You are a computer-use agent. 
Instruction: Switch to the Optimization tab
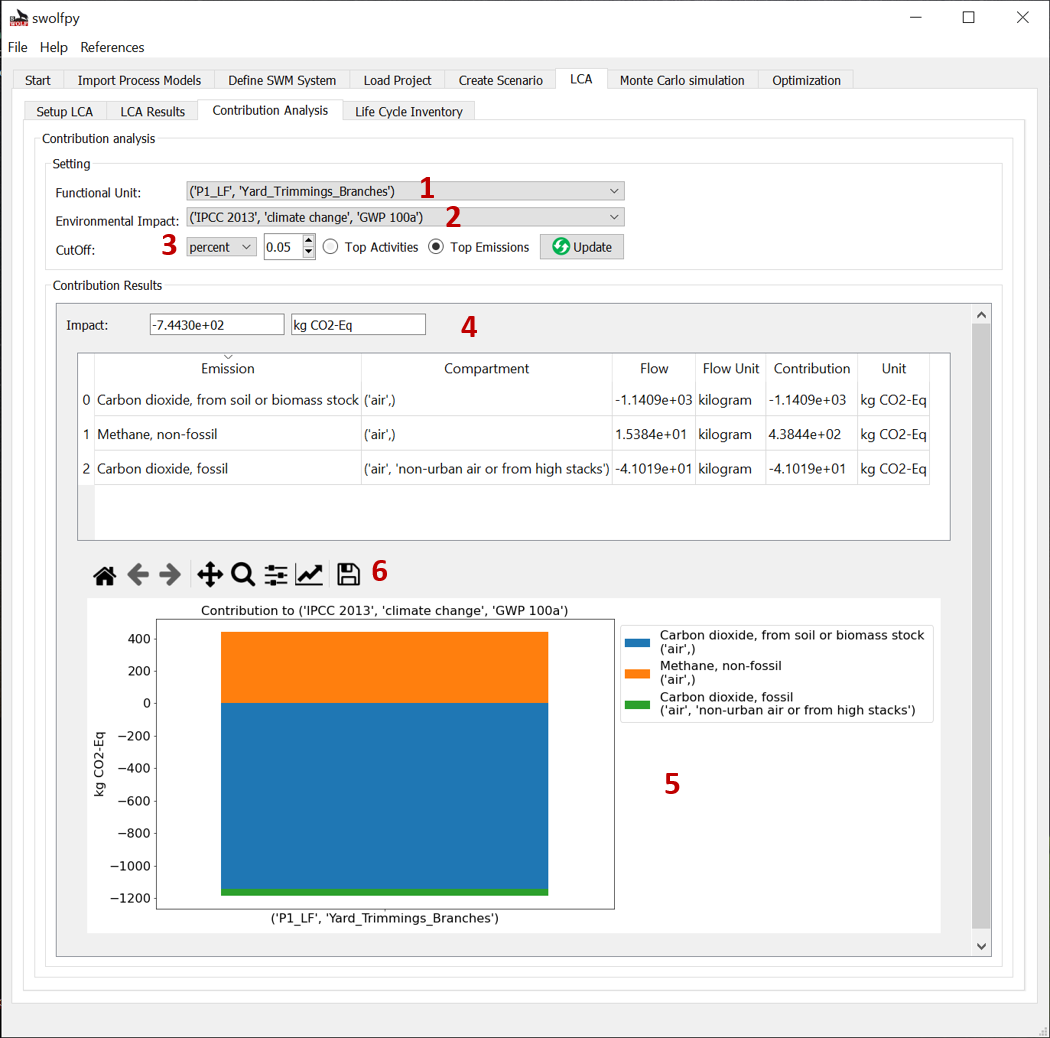pyautogui.click(x=806, y=80)
